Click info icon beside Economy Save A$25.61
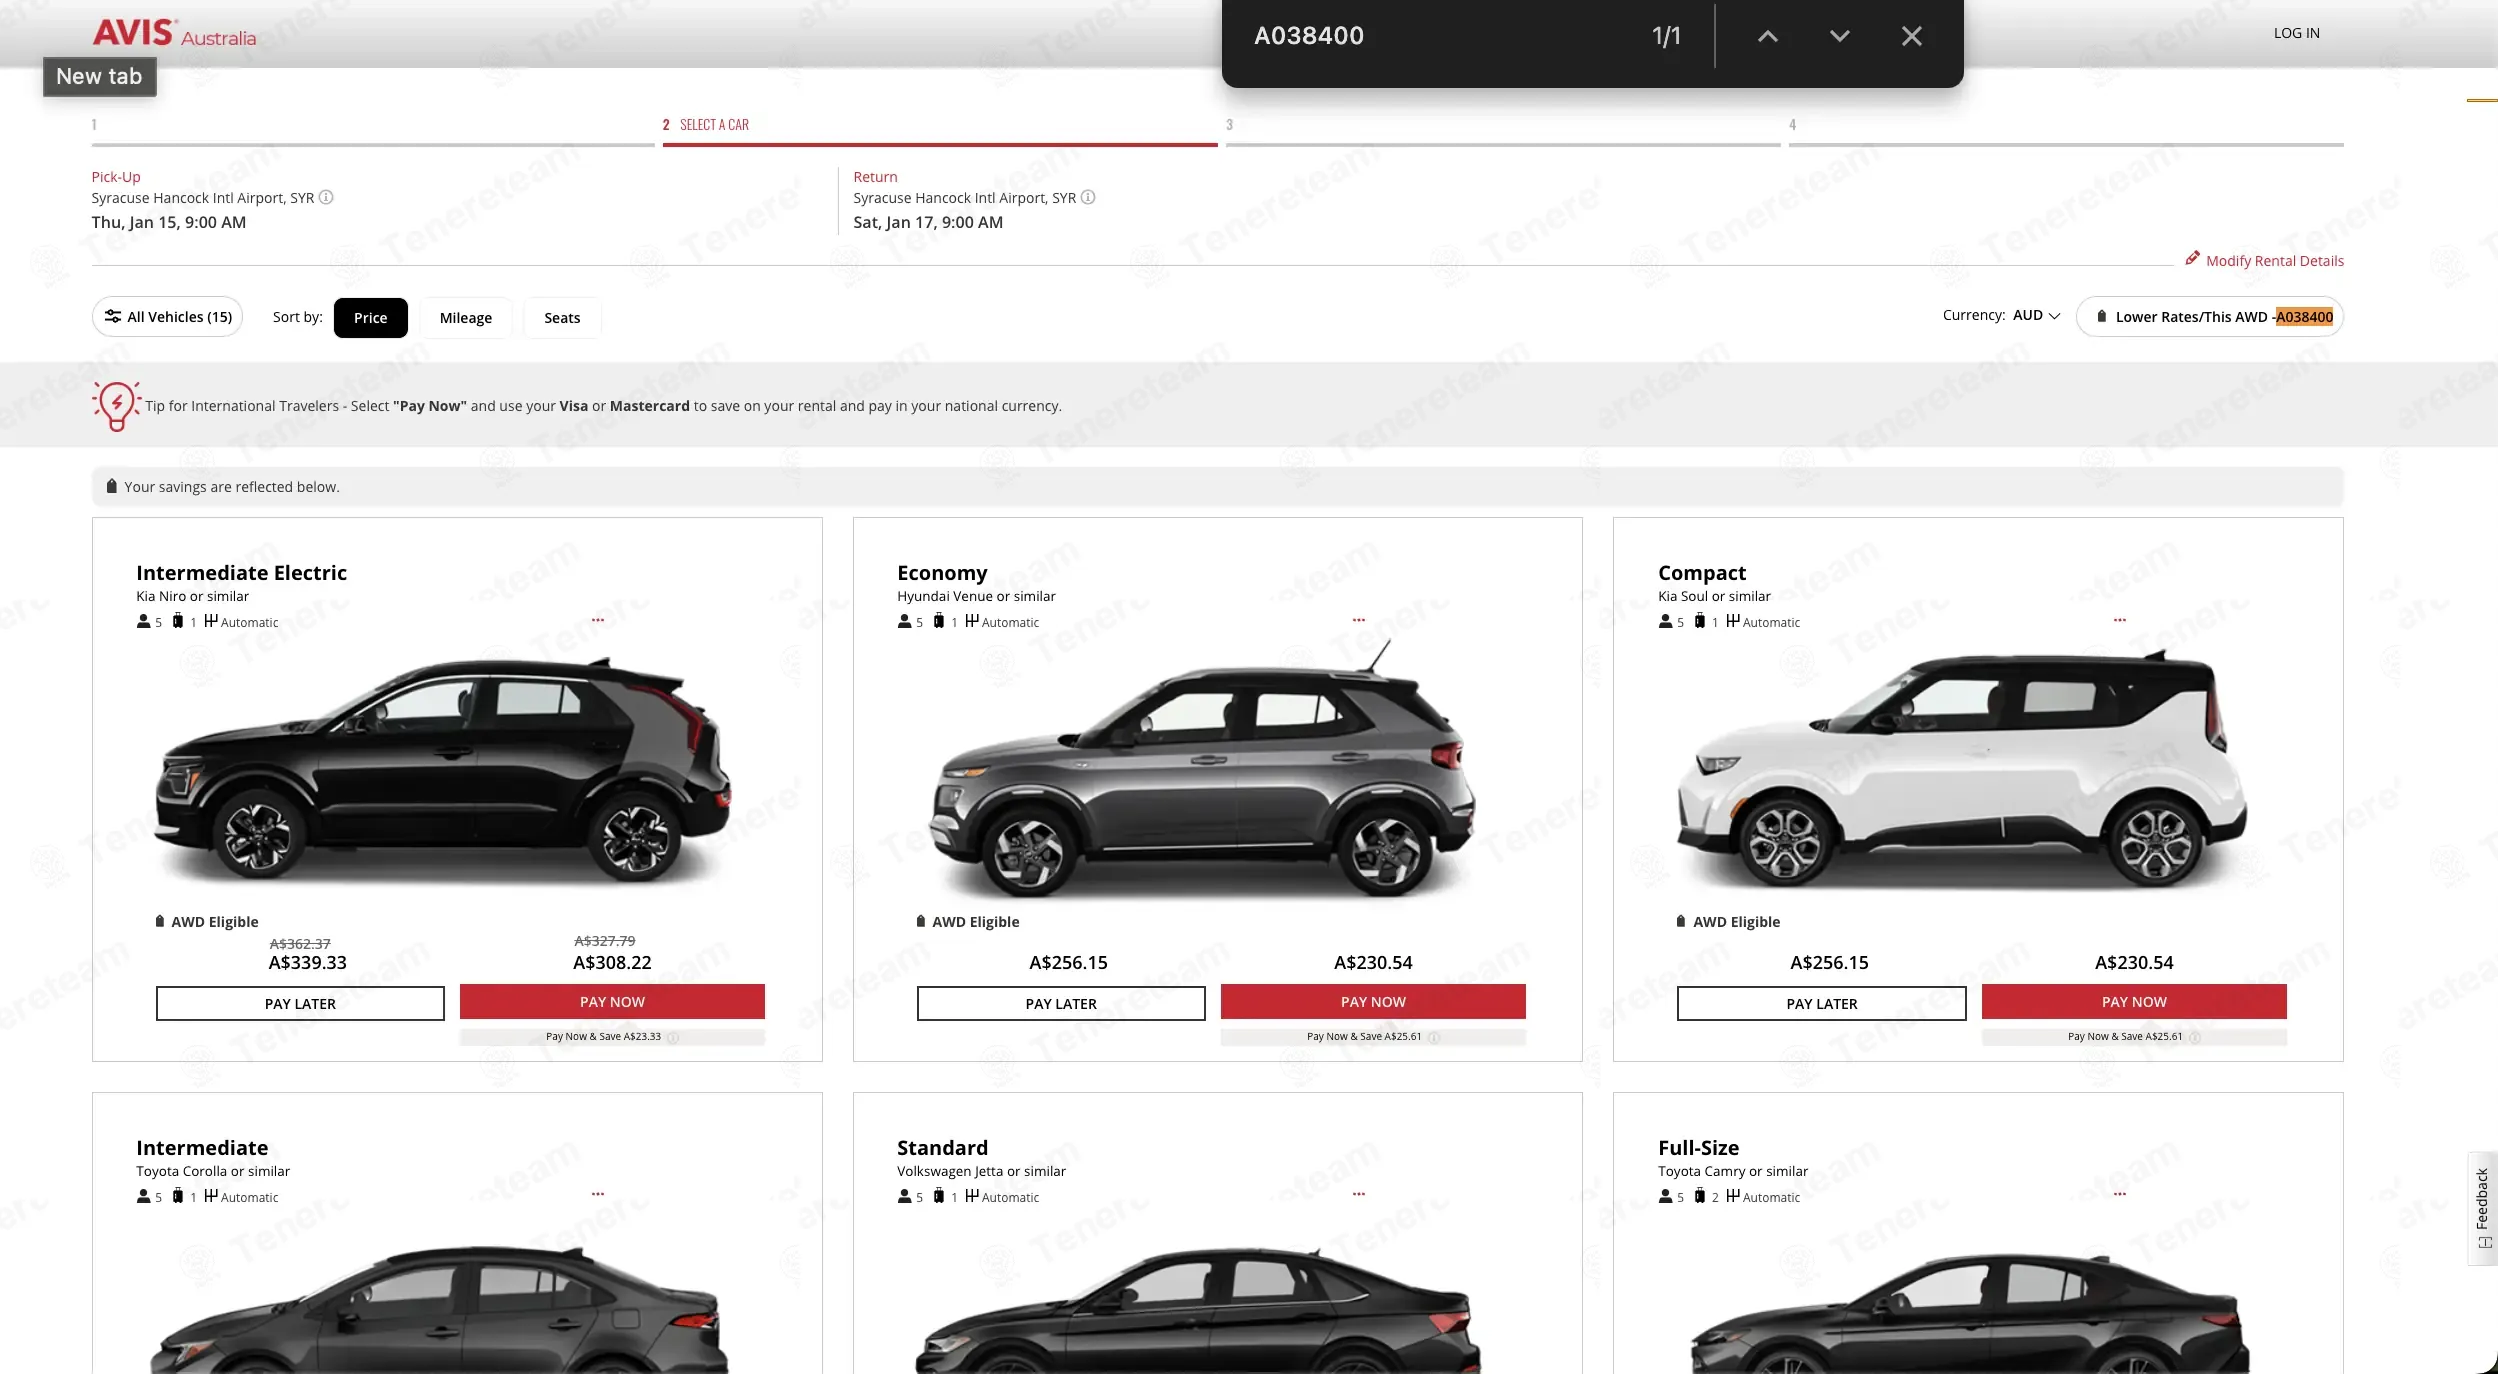The image size is (2498, 1374). 1434,1037
